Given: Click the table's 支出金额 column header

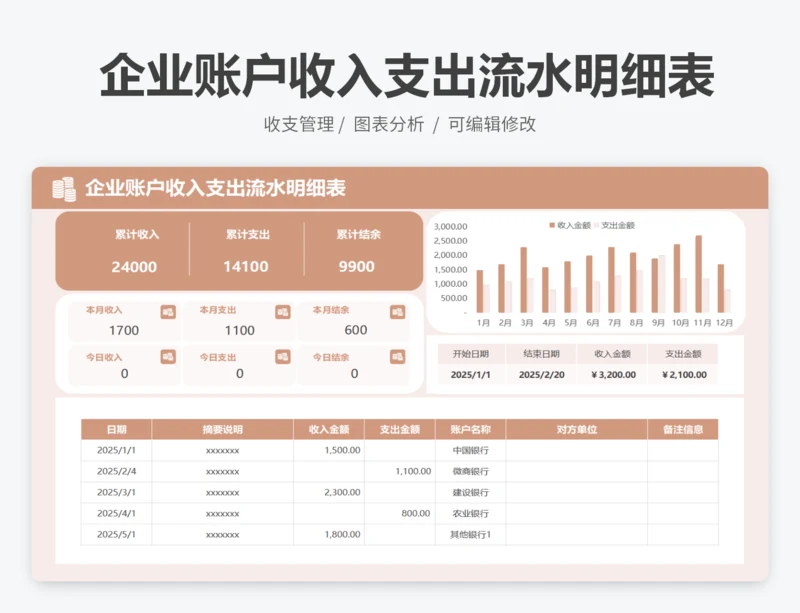Looking at the screenshot, I should (x=399, y=430).
